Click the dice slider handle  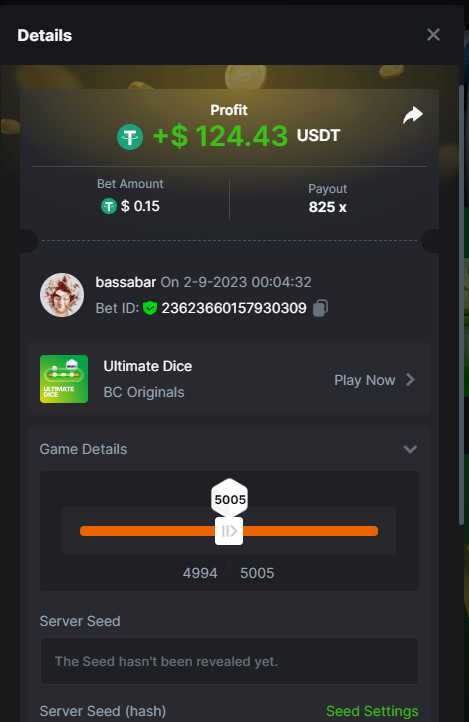pyautogui.click(x=229, y=531)
